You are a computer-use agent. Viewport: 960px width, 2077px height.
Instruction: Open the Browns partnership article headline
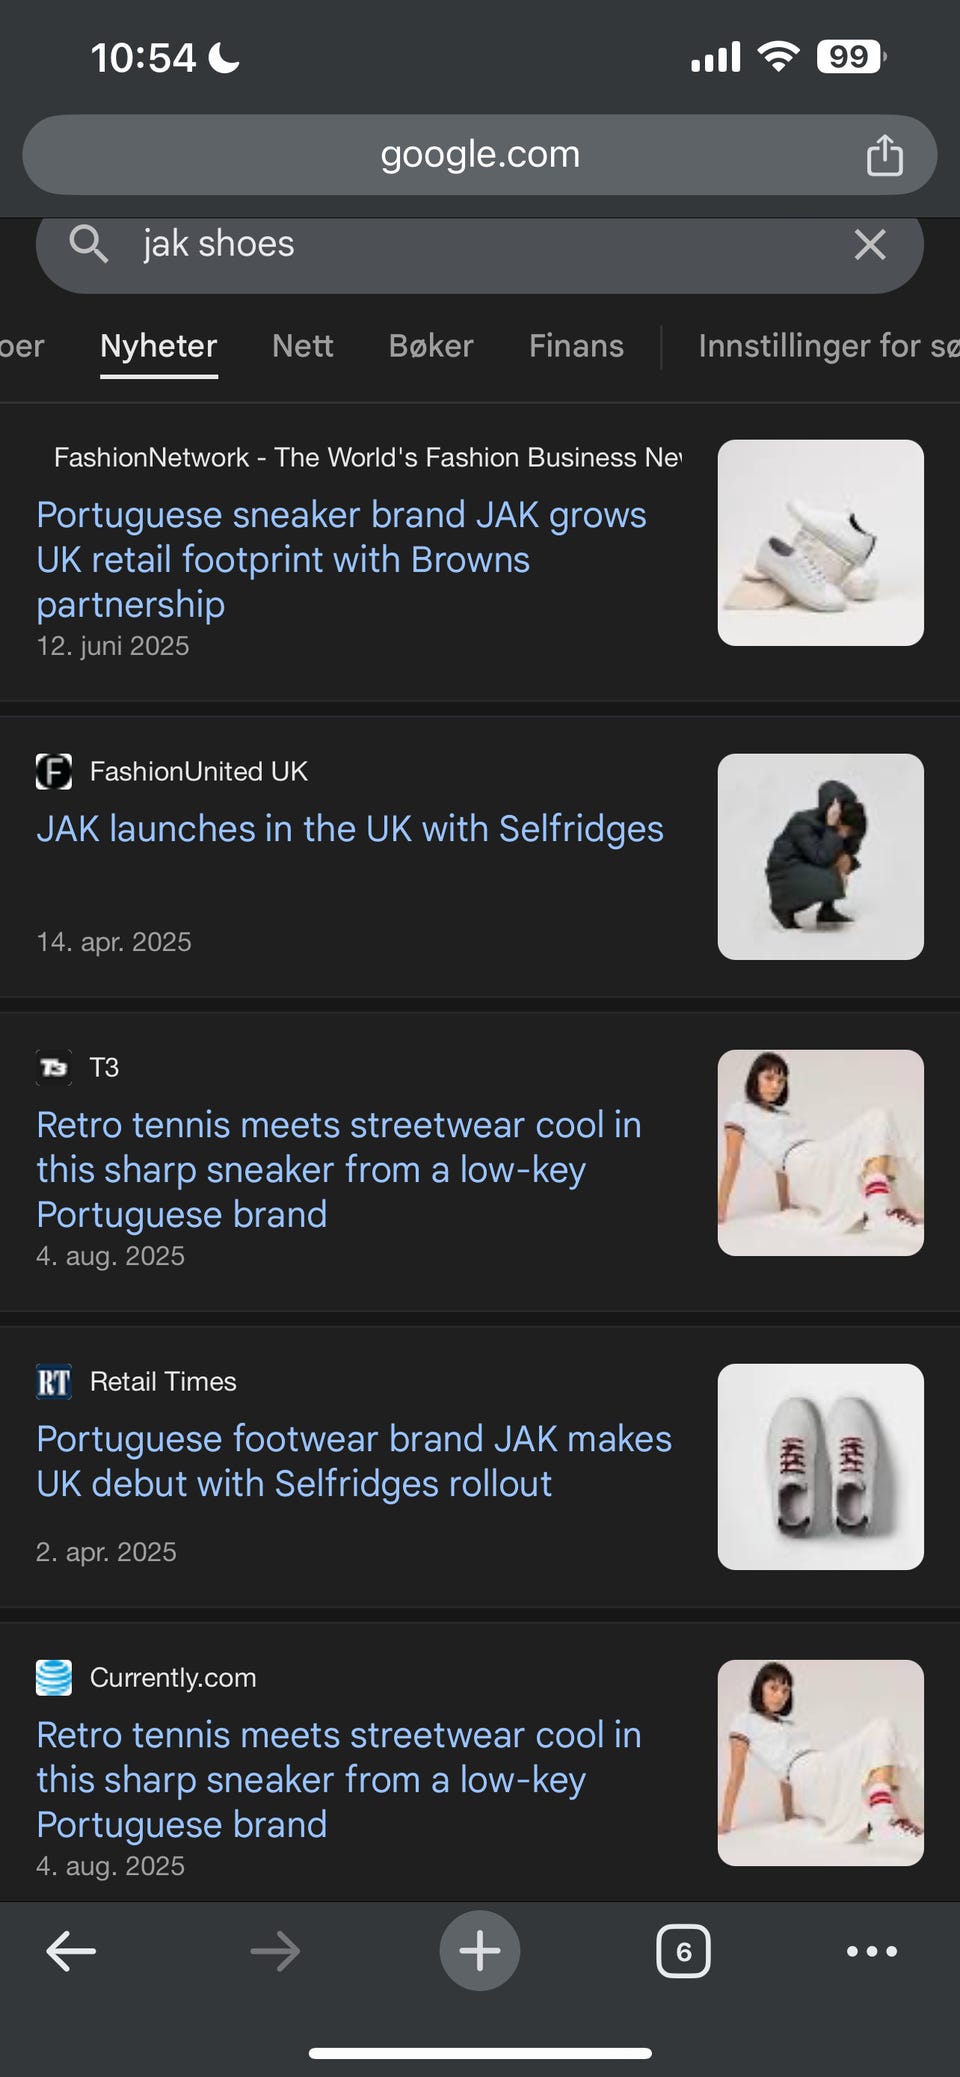click(341, 559)
